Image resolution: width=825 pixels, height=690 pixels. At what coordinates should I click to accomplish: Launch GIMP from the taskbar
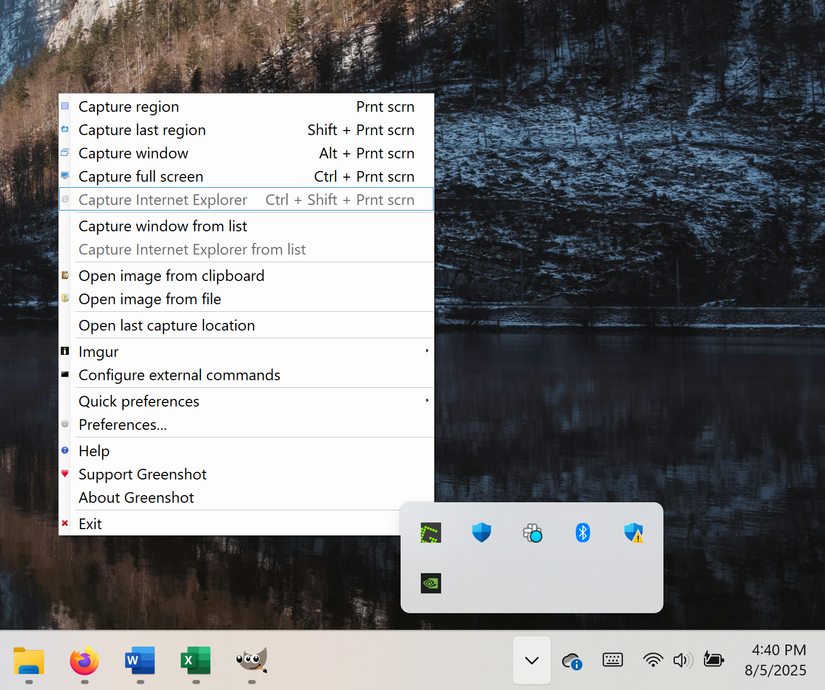[x=251, y=662]
